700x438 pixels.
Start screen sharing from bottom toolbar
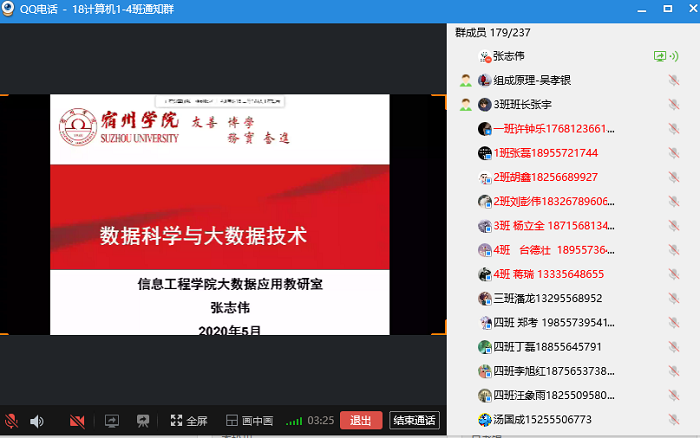[x=112, y=421]
